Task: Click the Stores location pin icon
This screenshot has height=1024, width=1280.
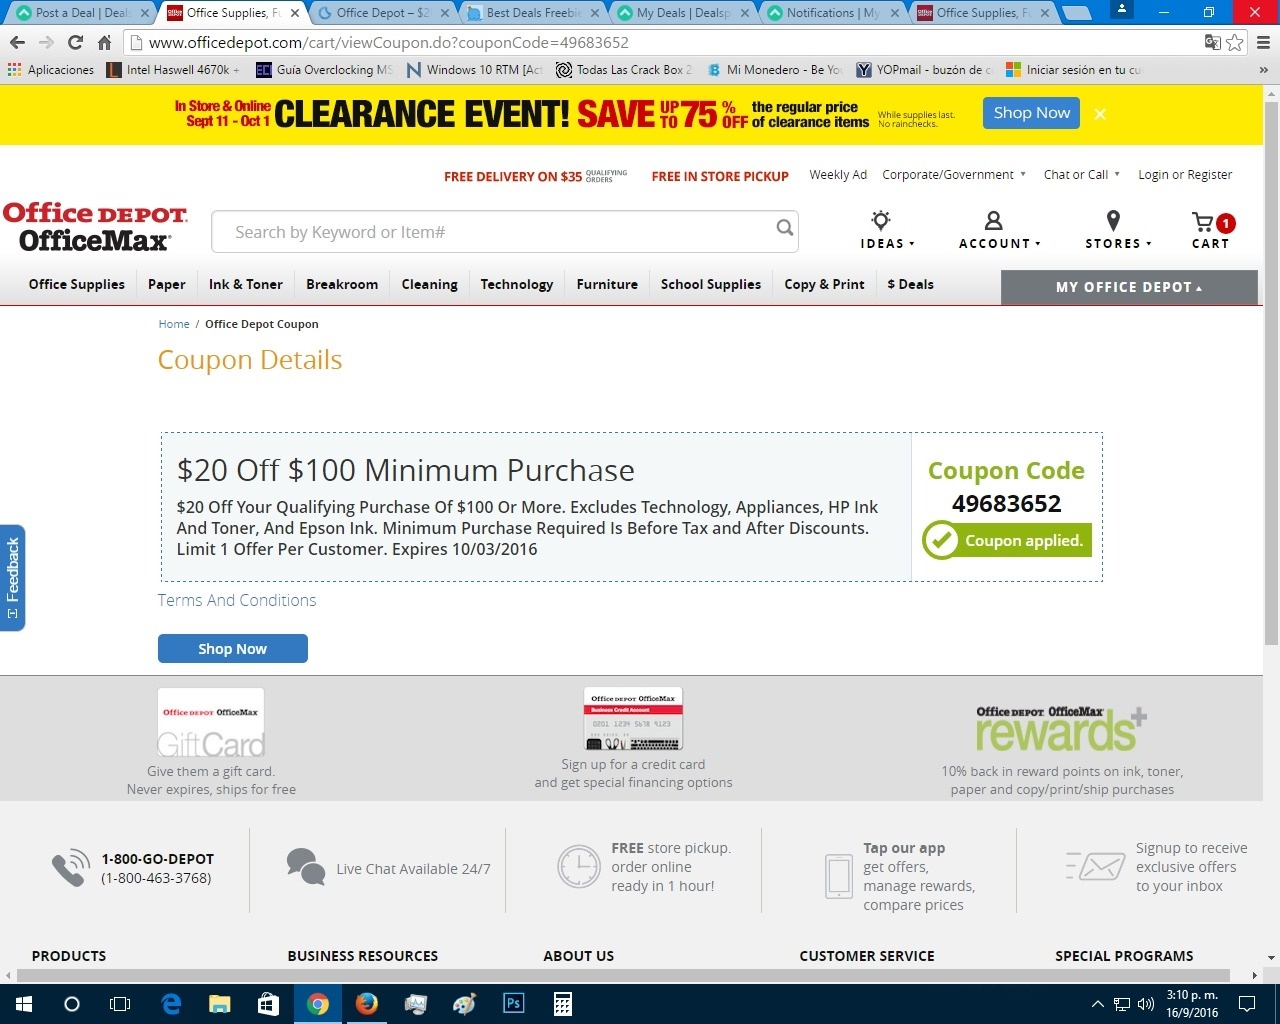Action: (x=1113, y=221)
